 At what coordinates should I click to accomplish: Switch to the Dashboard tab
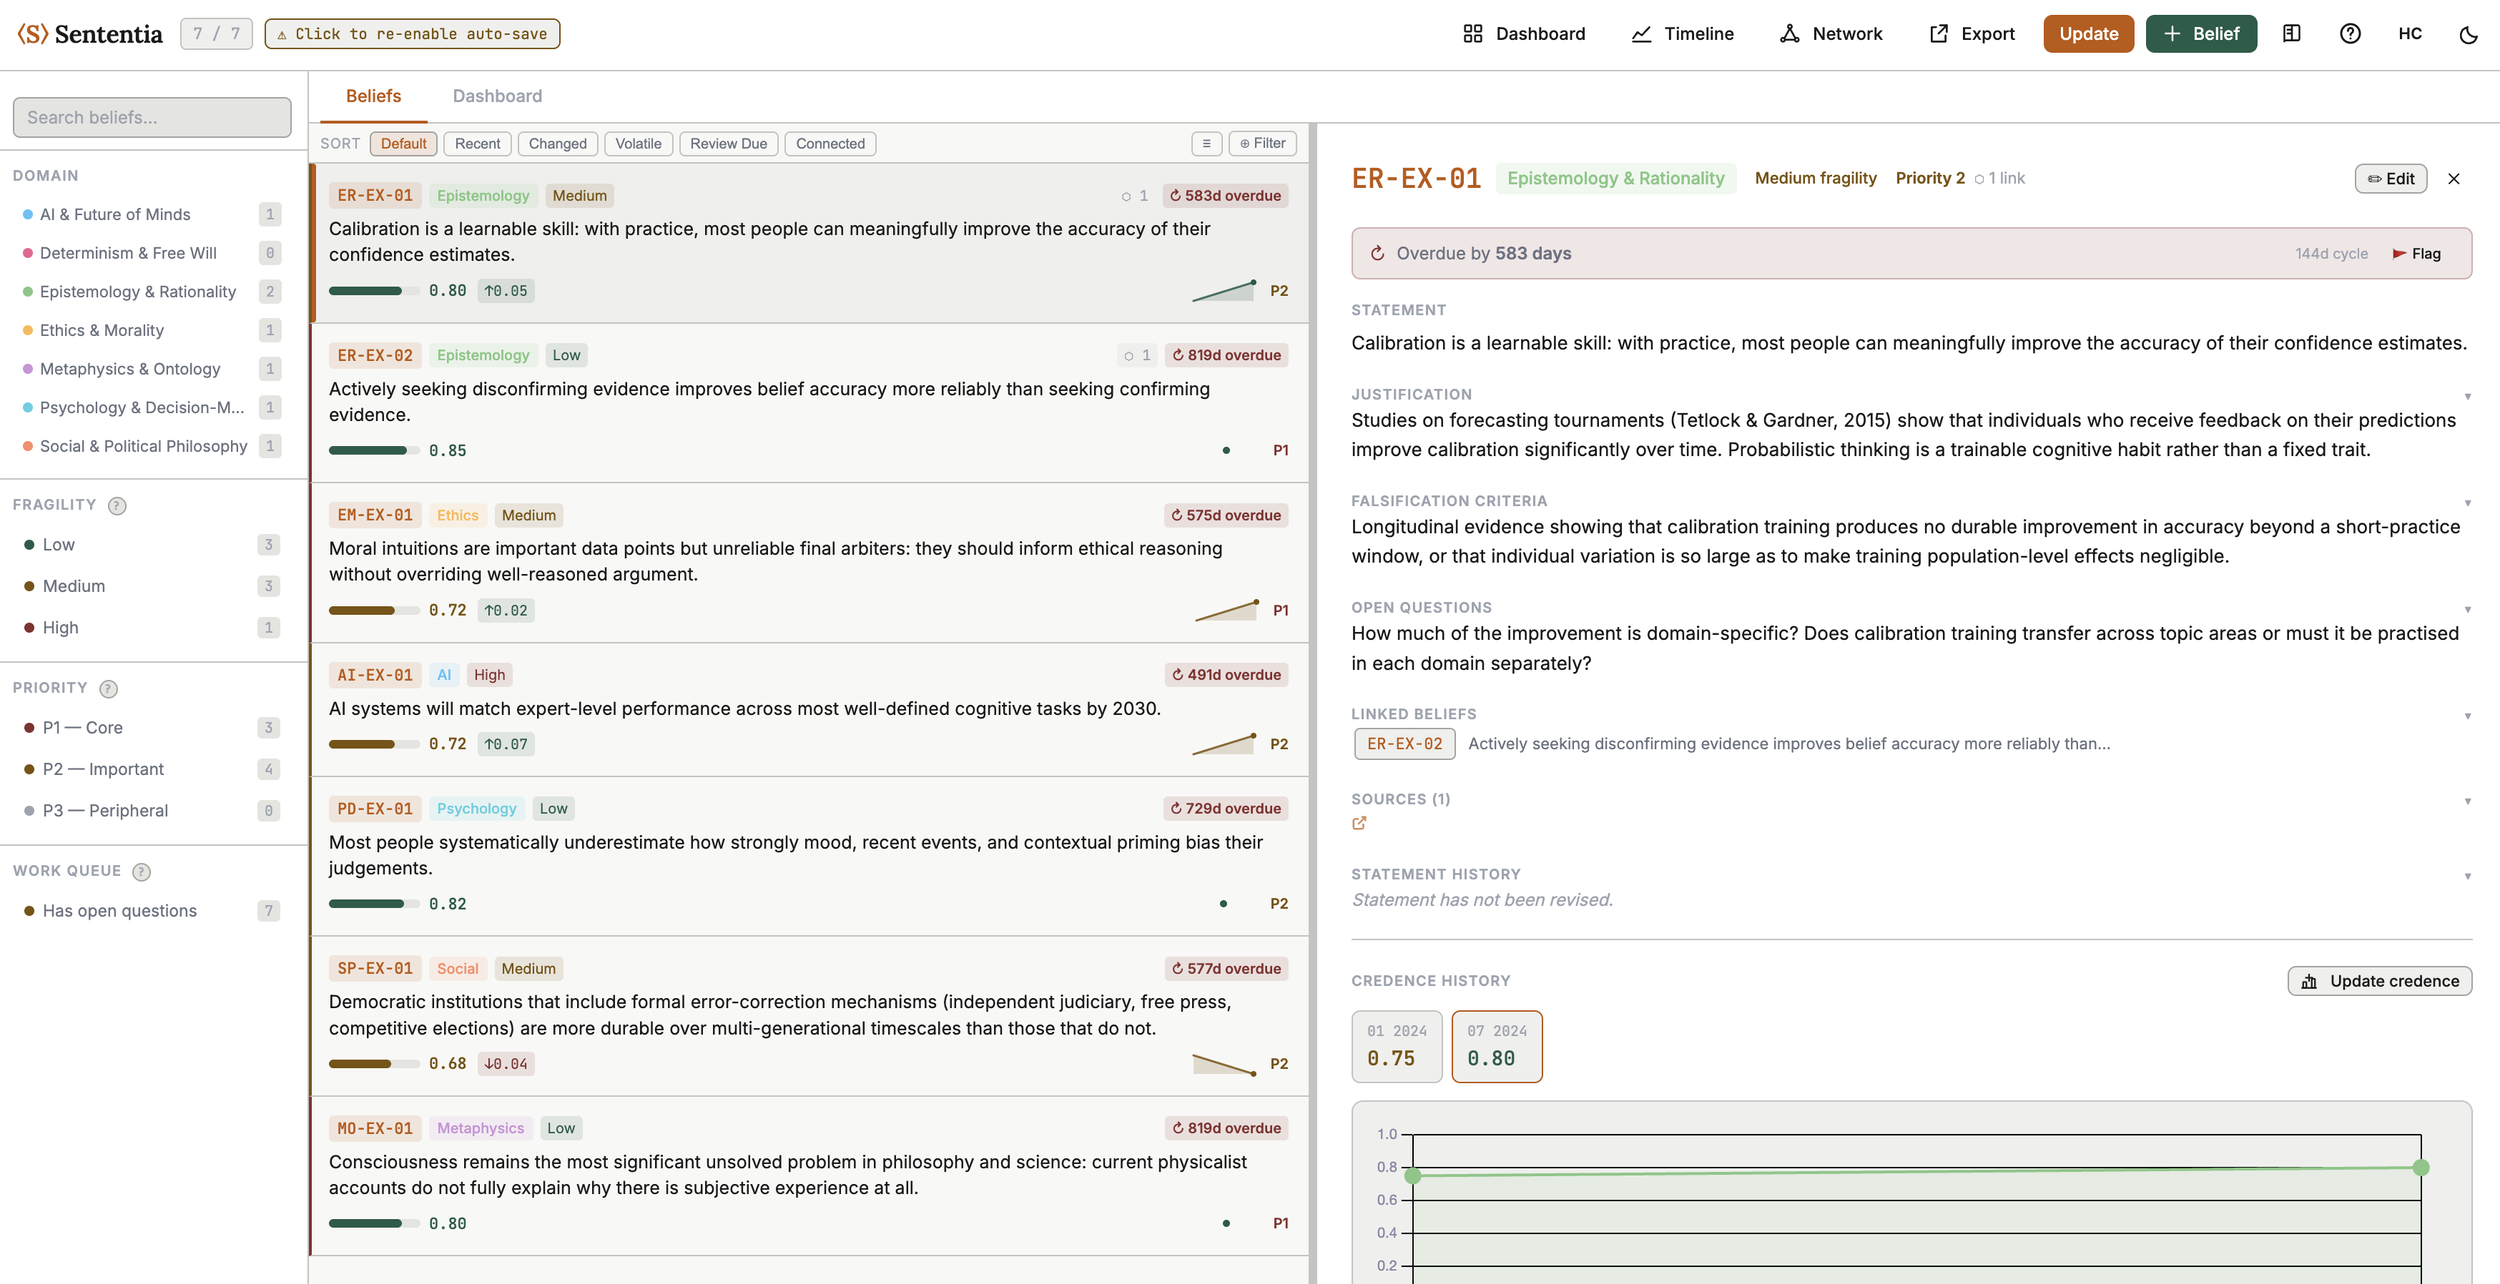pyautogui.click(x=497, y=96)
